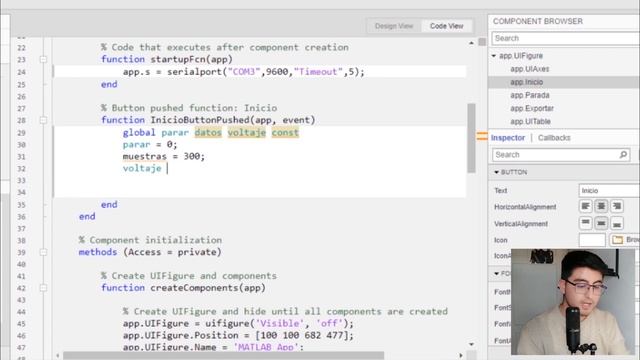Viewport: 640px width, 360px height.
Task: Set horizontal alignment to center
Action: pyautogui.click(x=601, y=206)
